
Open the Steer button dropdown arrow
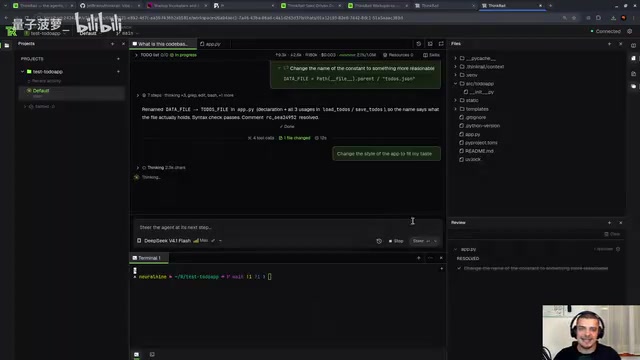[436, 241]
